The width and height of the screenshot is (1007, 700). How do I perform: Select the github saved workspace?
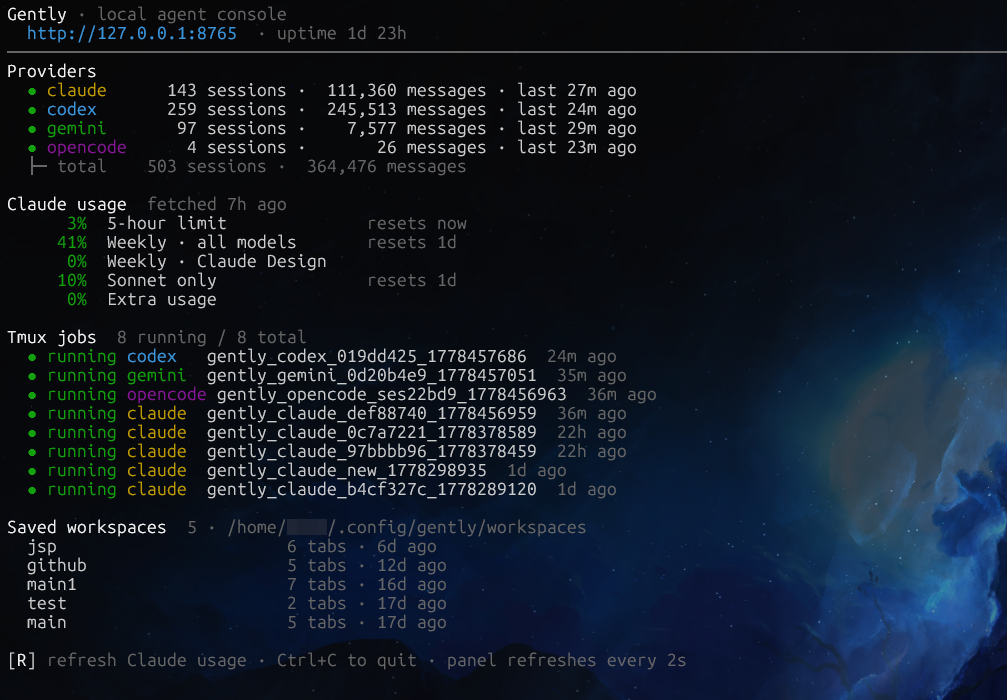(x=57, y=566)
